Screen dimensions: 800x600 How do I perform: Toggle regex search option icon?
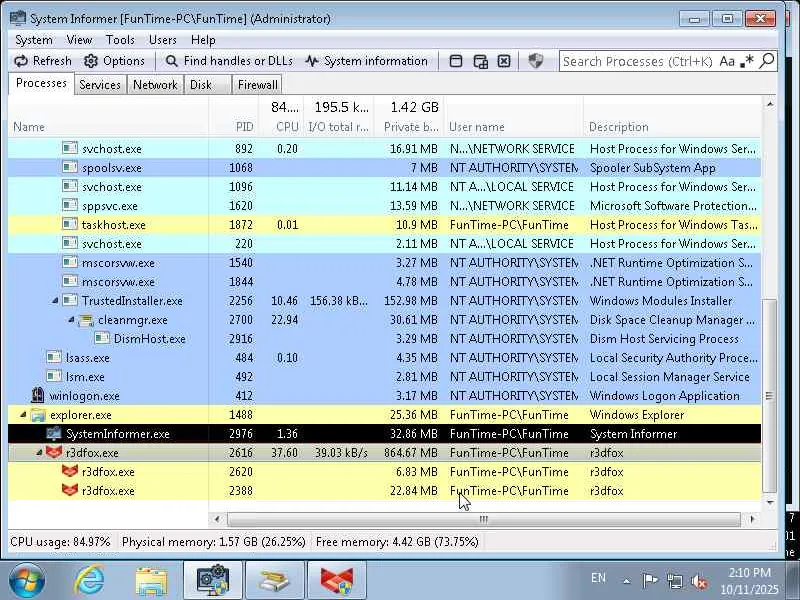(x=747, y=61)
